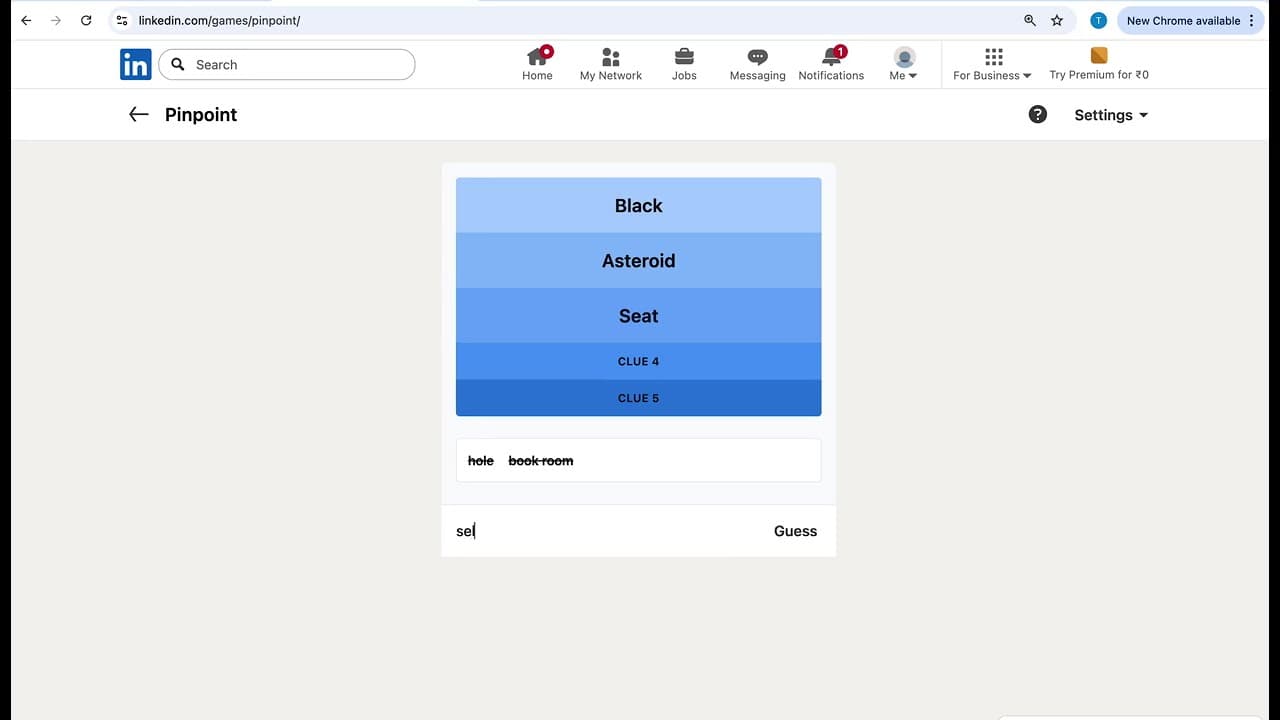Click the My Network icon
1280x720 pixels.
[x=610, y=62]
